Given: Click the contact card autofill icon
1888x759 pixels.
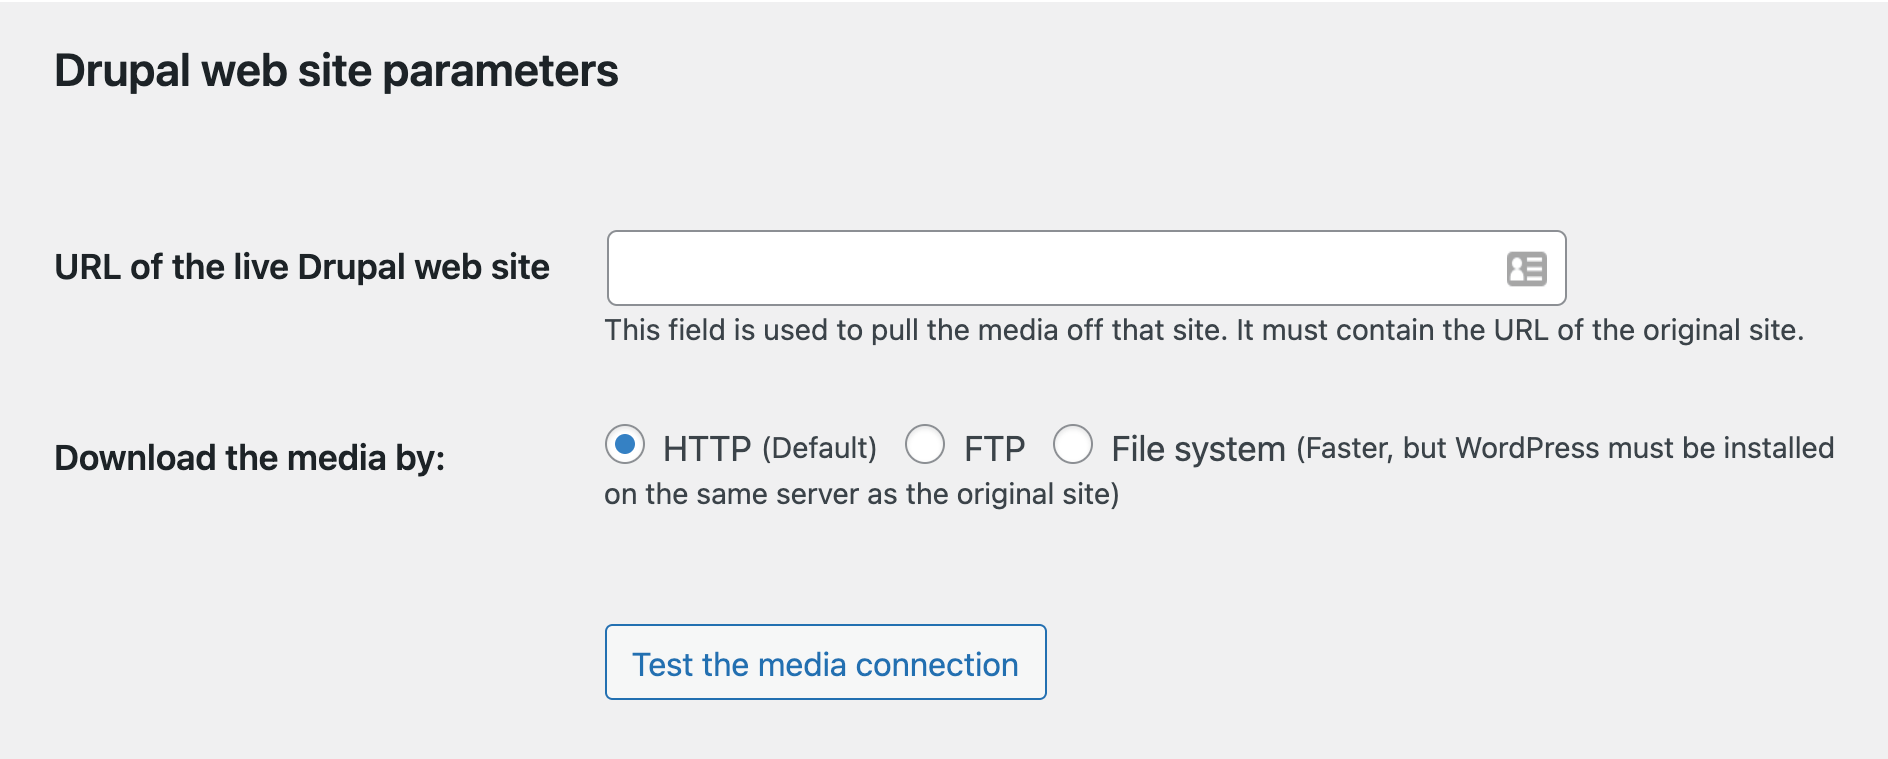Looking at the screenshot, I should (1526, 268).
